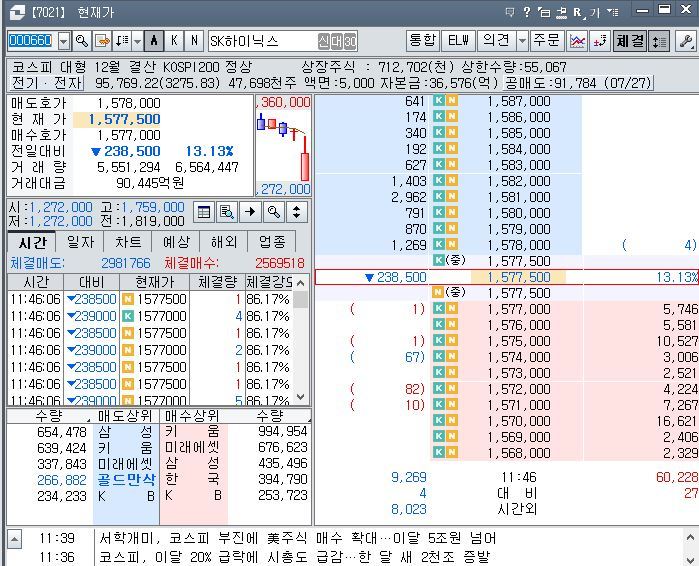Switch to the 차트 tab
The image size is (699, 566).
[x=128, y=242]
